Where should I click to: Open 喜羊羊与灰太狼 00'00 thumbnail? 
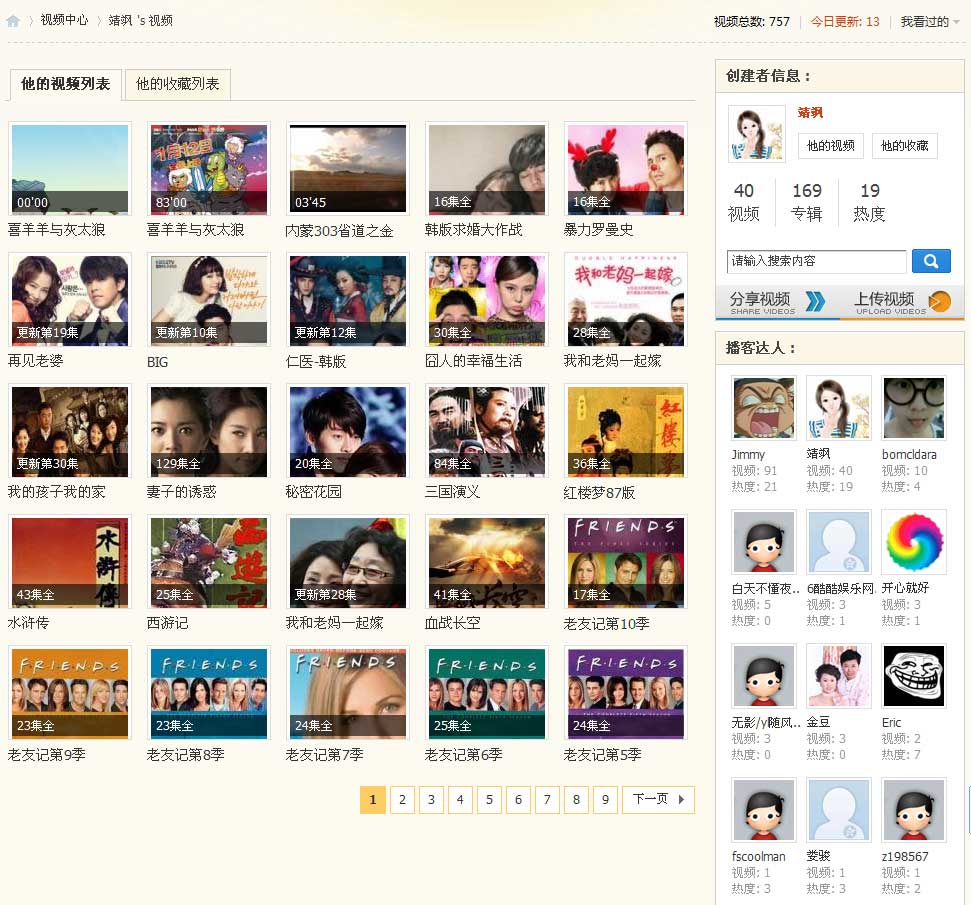click(70, 168)
